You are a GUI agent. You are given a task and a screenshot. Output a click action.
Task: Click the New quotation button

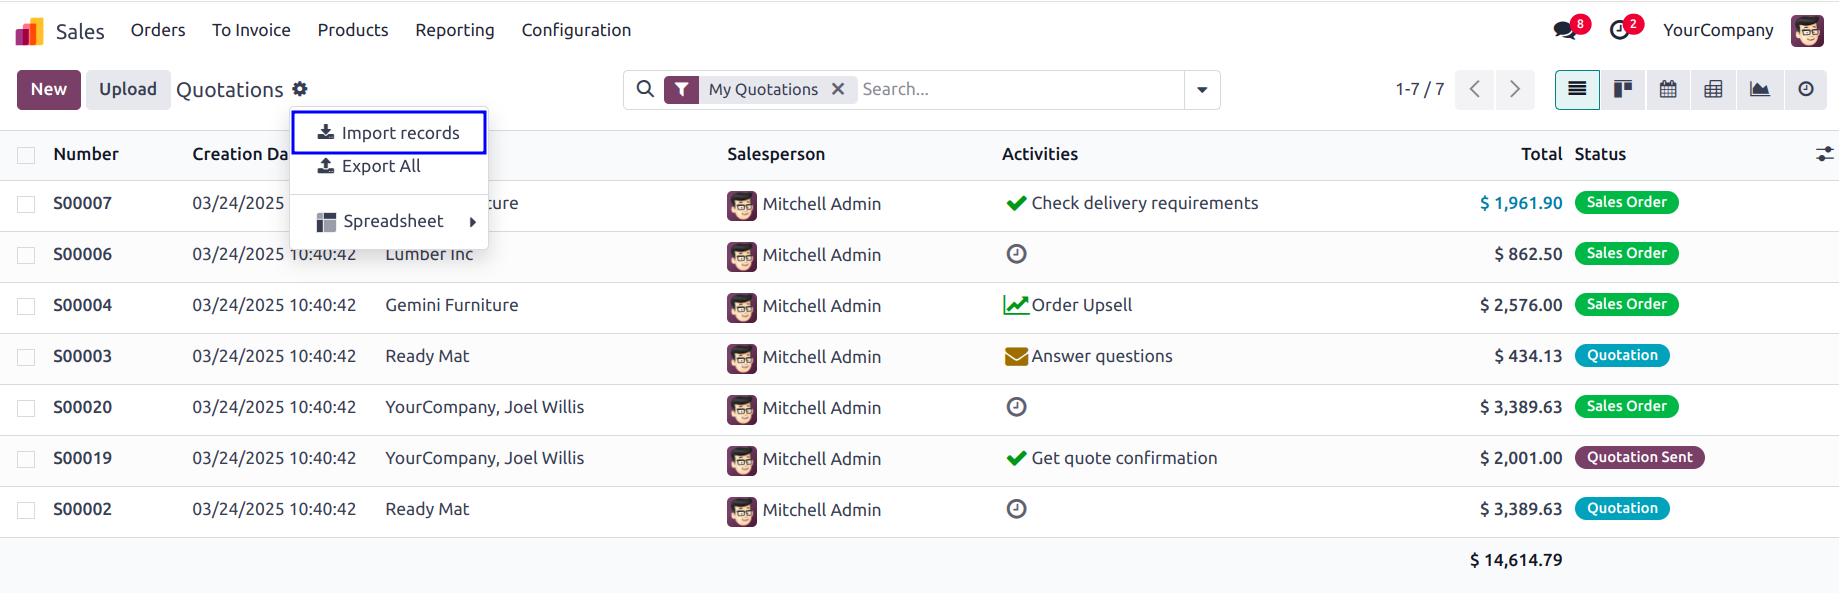tap(49, 90)
